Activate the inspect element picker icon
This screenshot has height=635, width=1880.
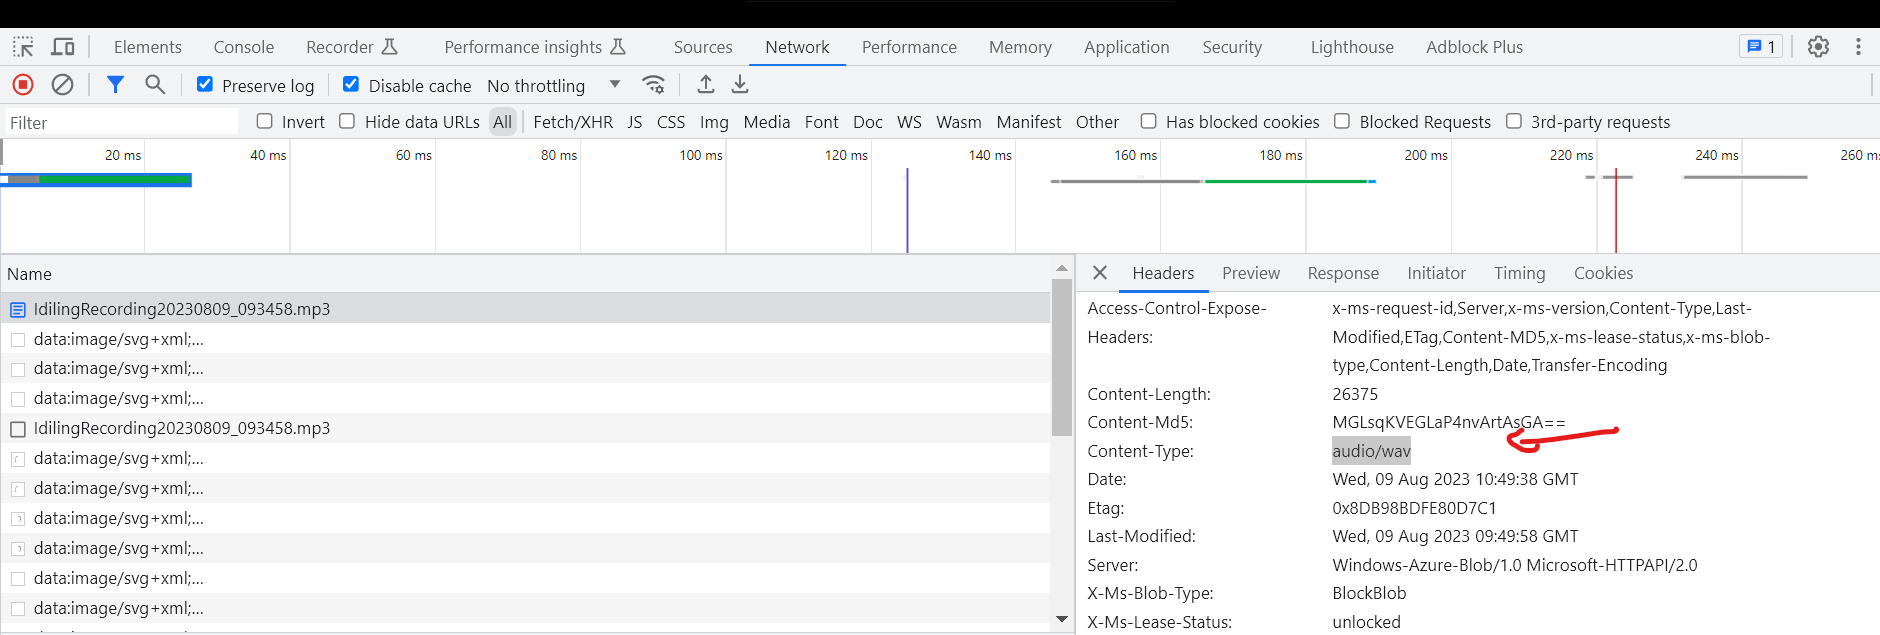pos(23,47)
